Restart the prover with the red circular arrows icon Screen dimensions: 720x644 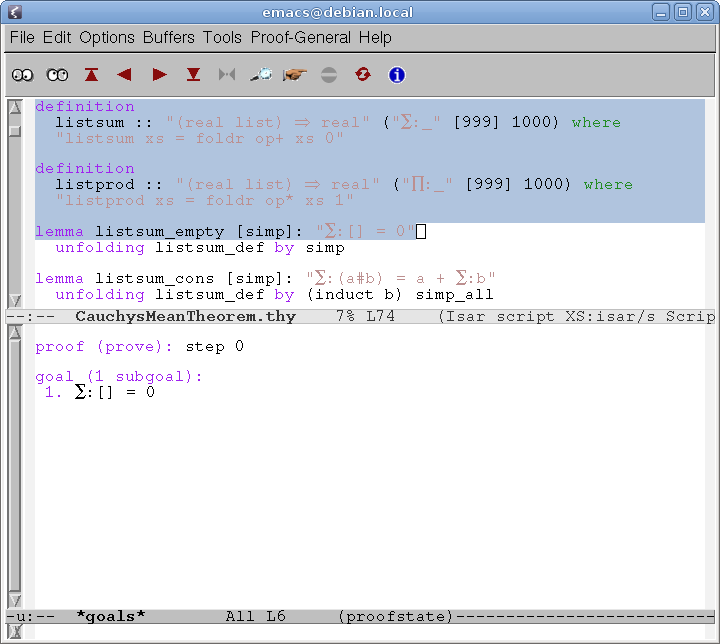362,75
